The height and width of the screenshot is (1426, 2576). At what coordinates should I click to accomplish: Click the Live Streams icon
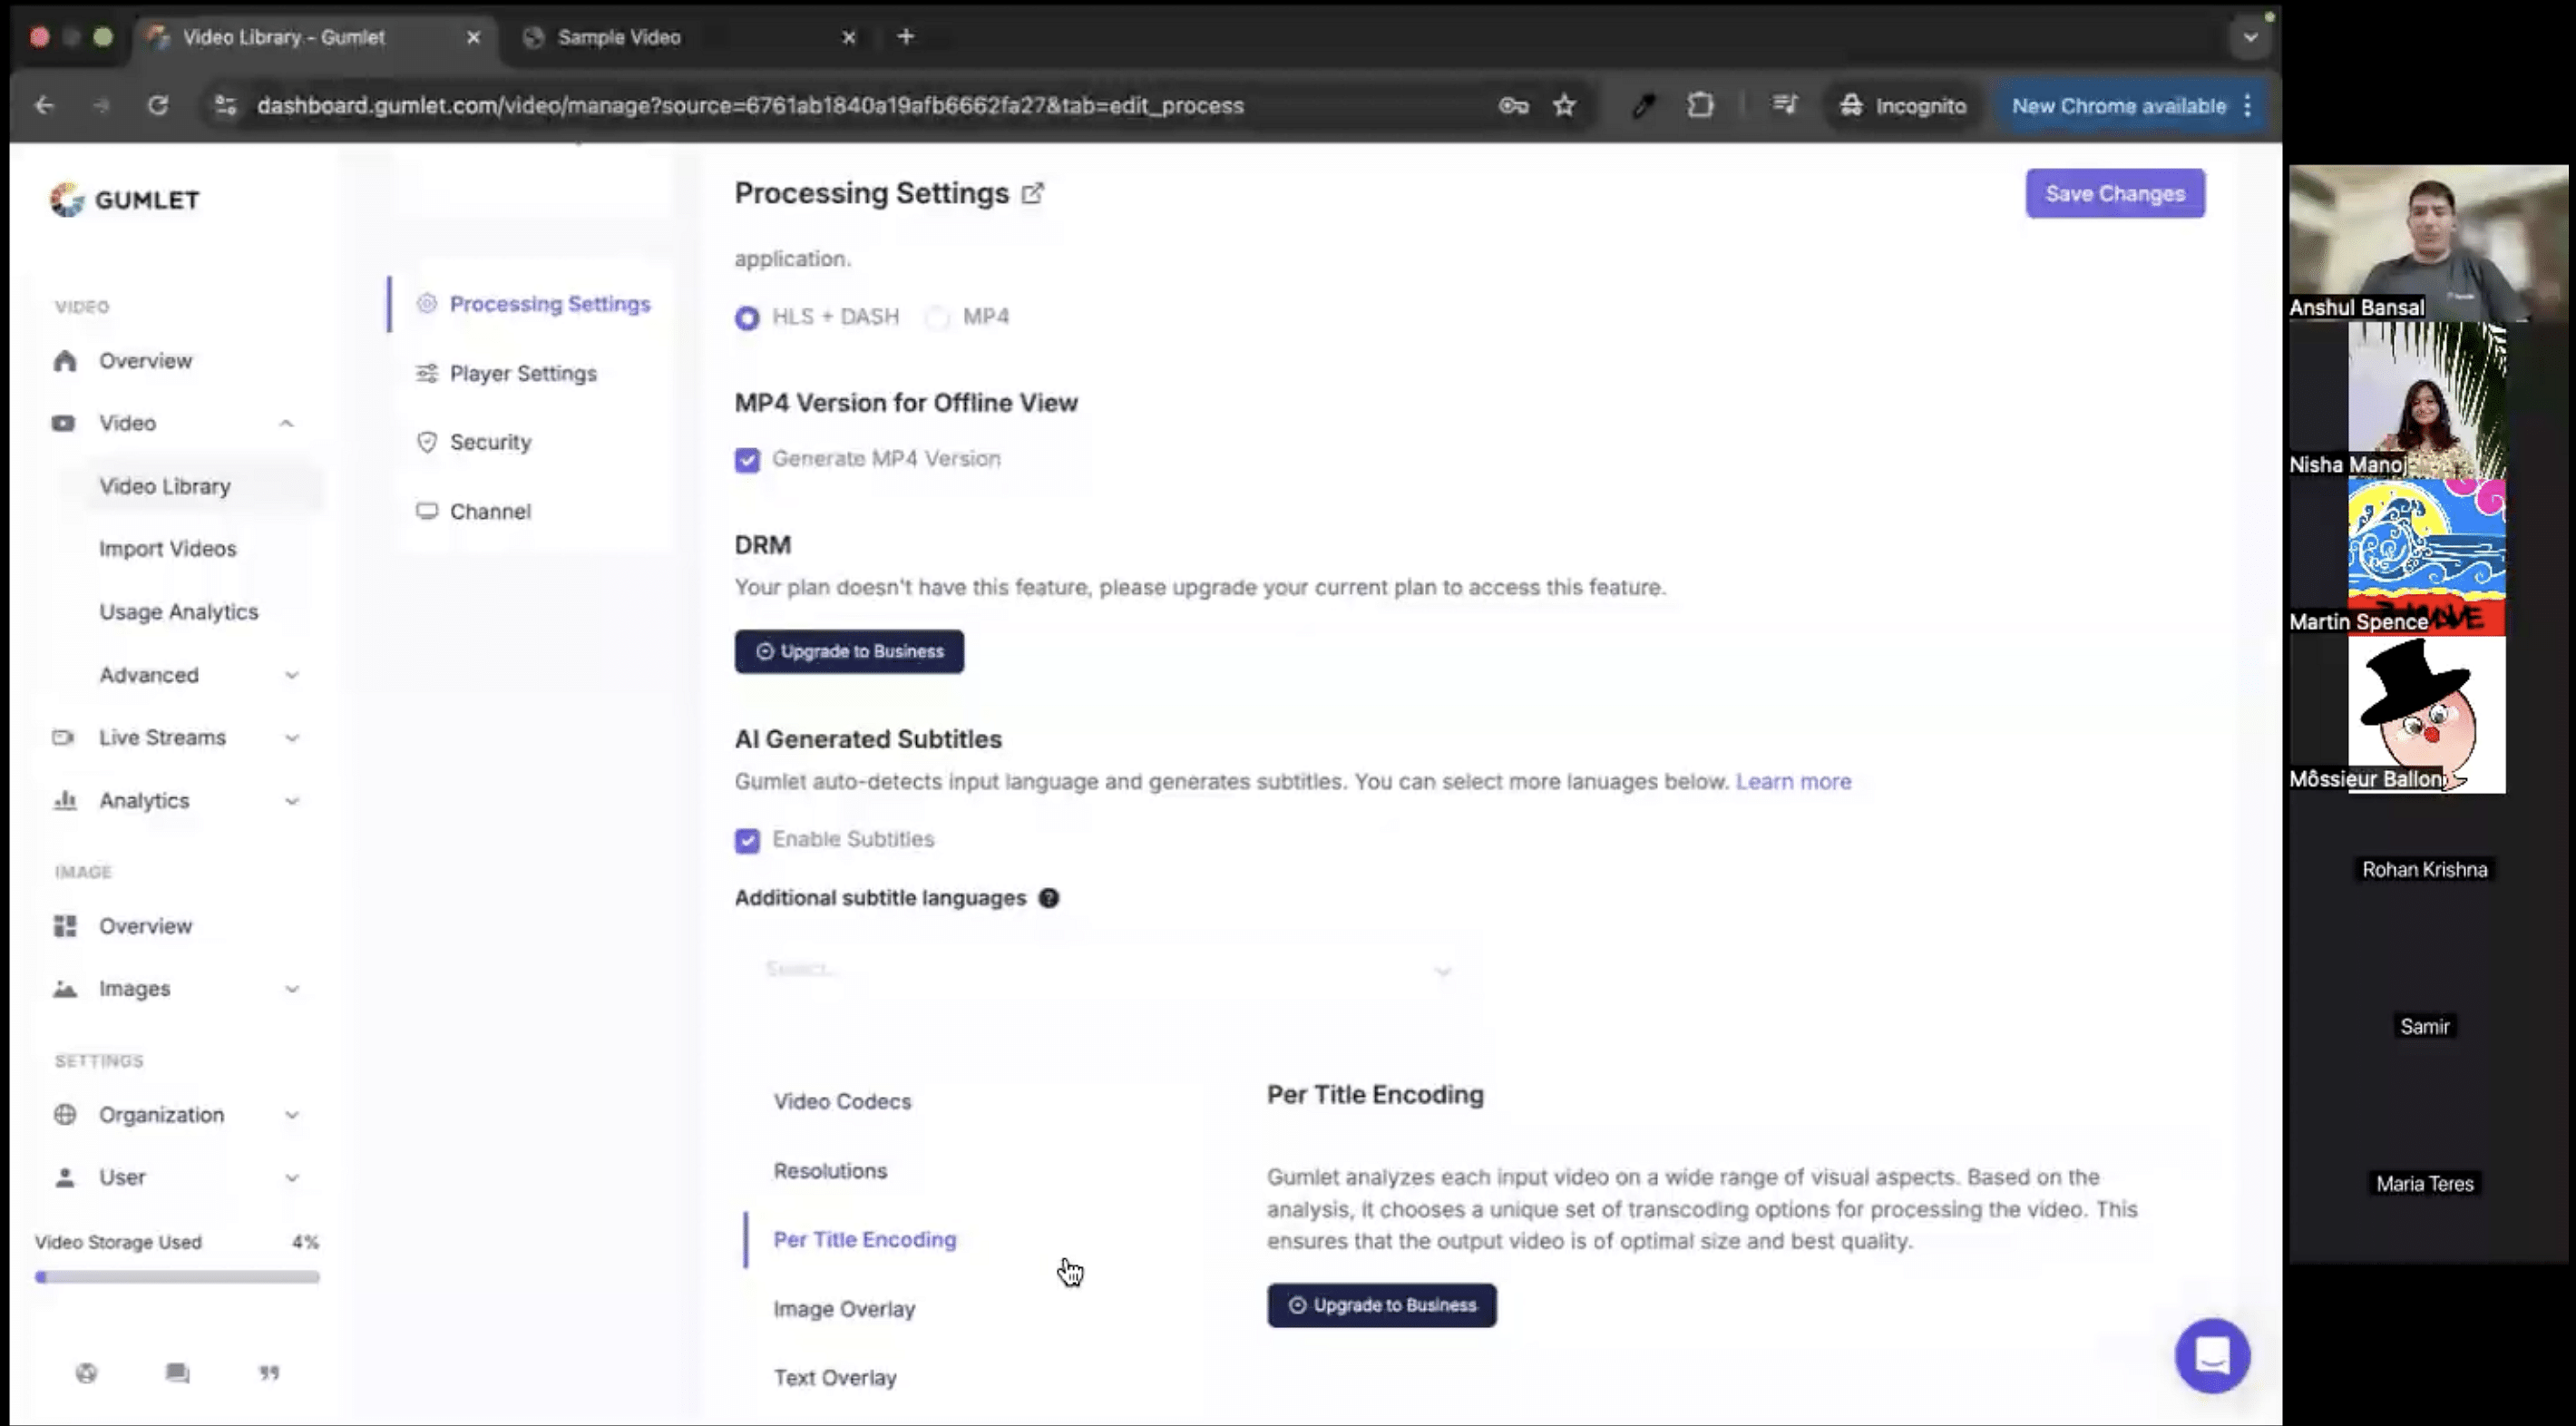[x=63, y=738]
